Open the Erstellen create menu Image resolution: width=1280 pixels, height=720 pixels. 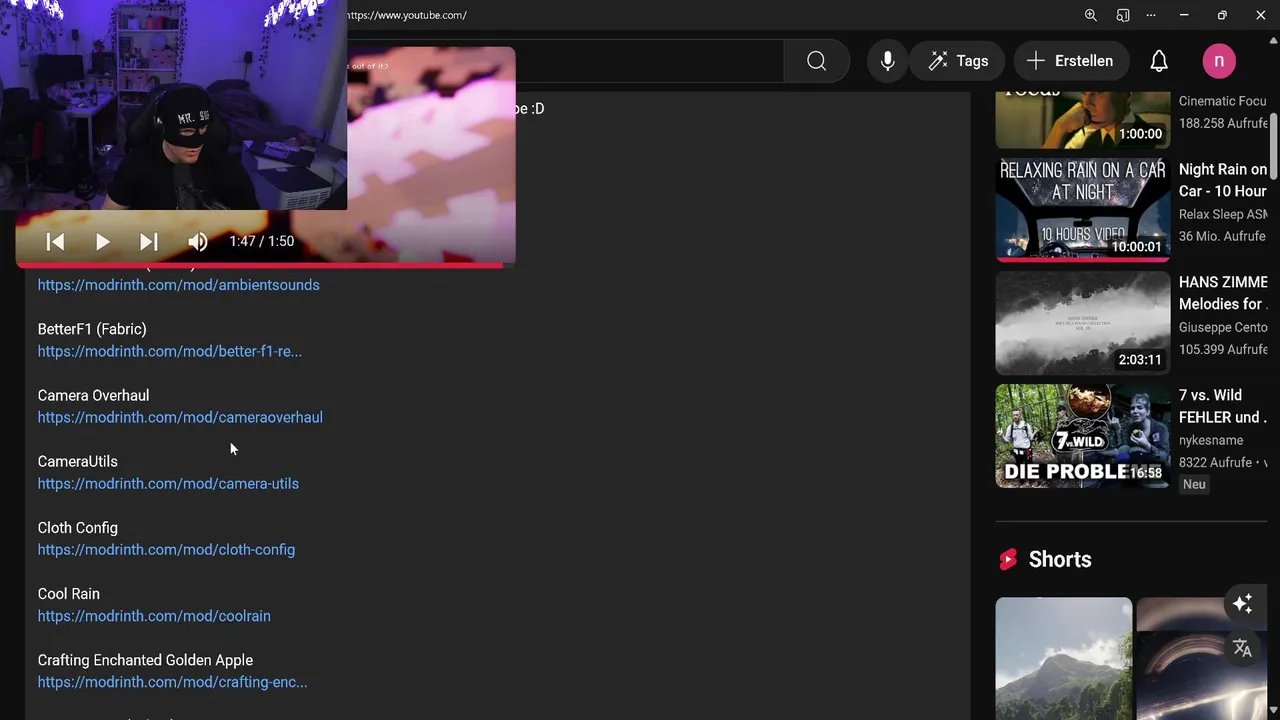coord(1069,61)
